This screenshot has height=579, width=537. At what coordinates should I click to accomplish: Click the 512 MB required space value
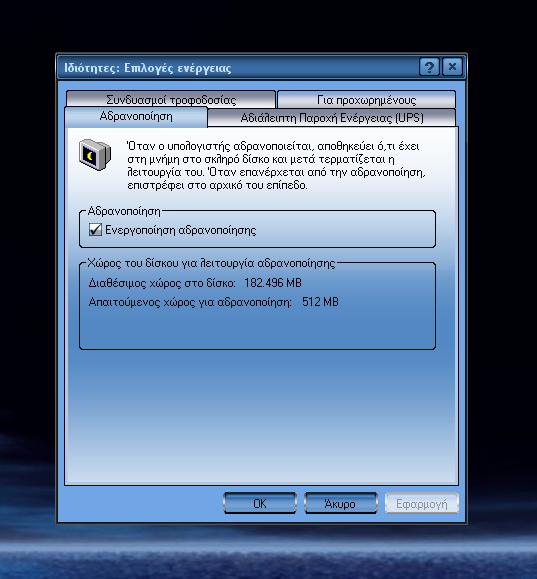[x=320, y=302]
